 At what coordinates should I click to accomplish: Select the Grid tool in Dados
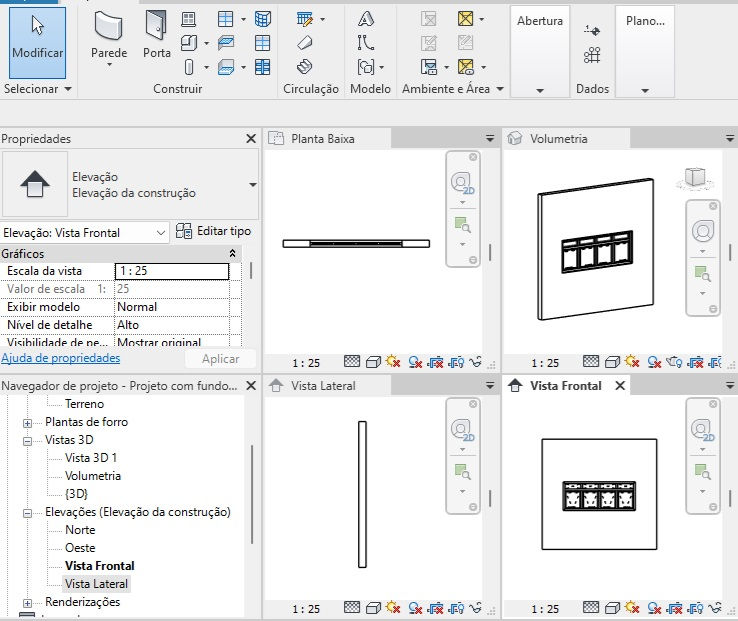coord(592,55)
